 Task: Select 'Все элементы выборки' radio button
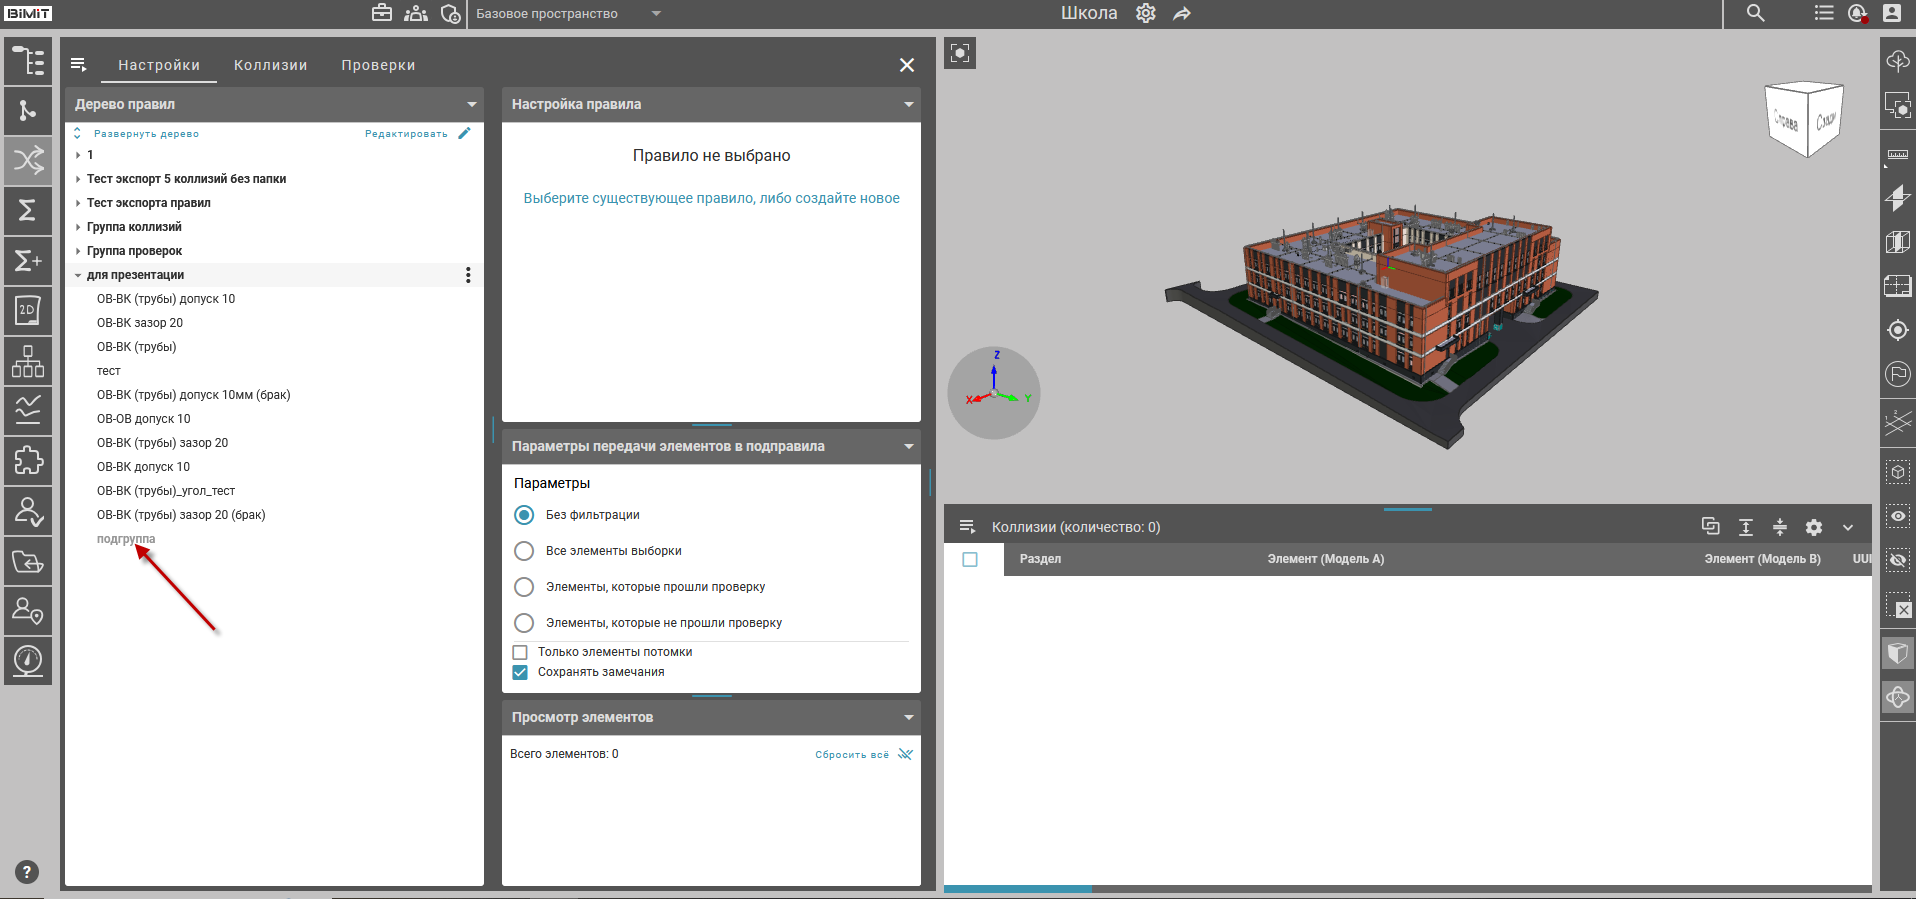[x=524, y=551]
